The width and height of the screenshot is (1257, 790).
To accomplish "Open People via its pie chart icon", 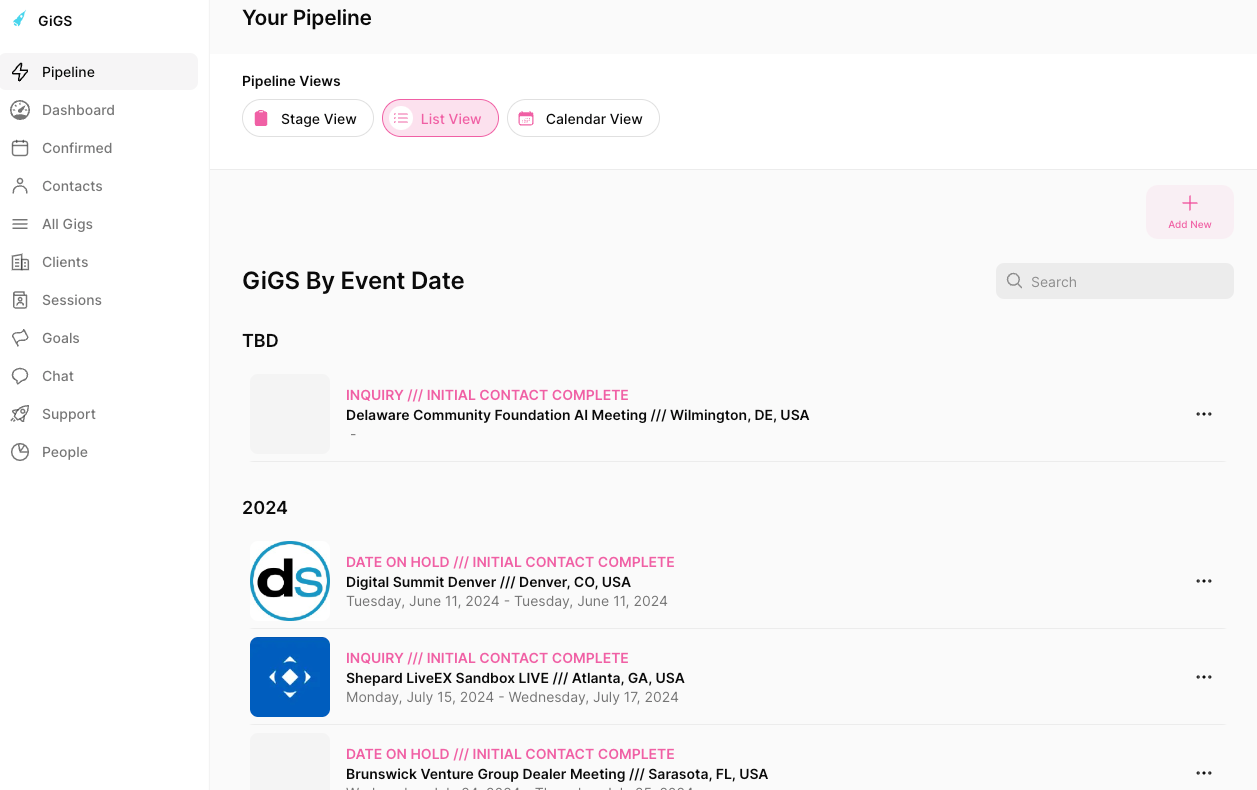I will click(20, 452).
